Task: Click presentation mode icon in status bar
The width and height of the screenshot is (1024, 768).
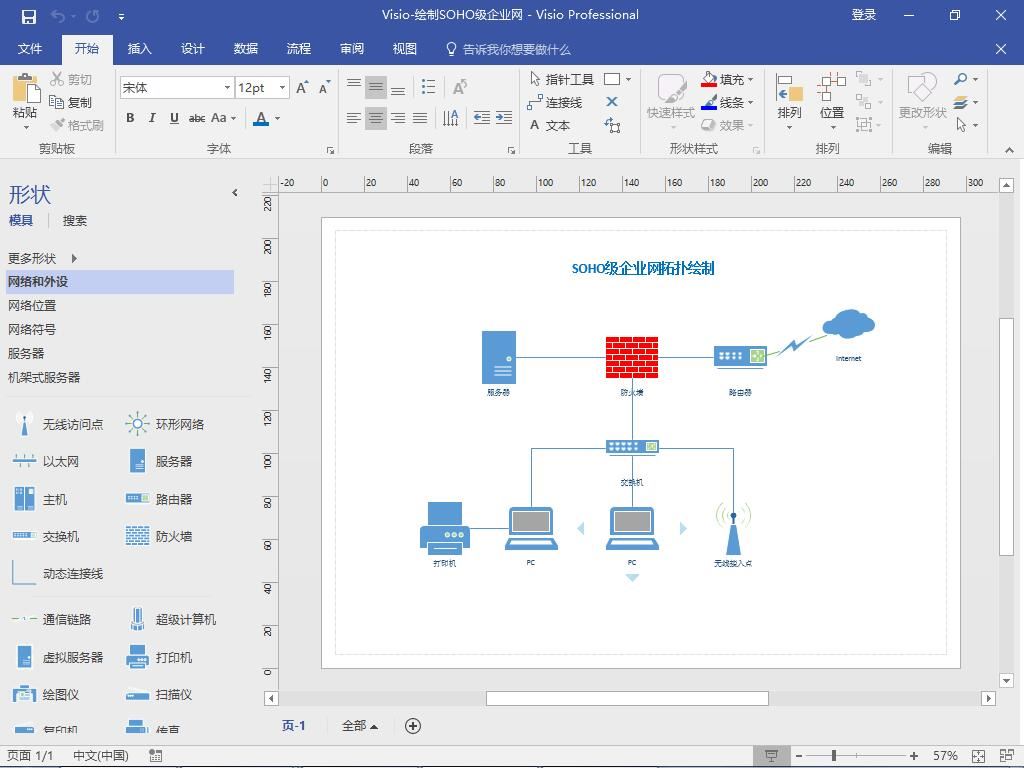Action: point(771,756)
